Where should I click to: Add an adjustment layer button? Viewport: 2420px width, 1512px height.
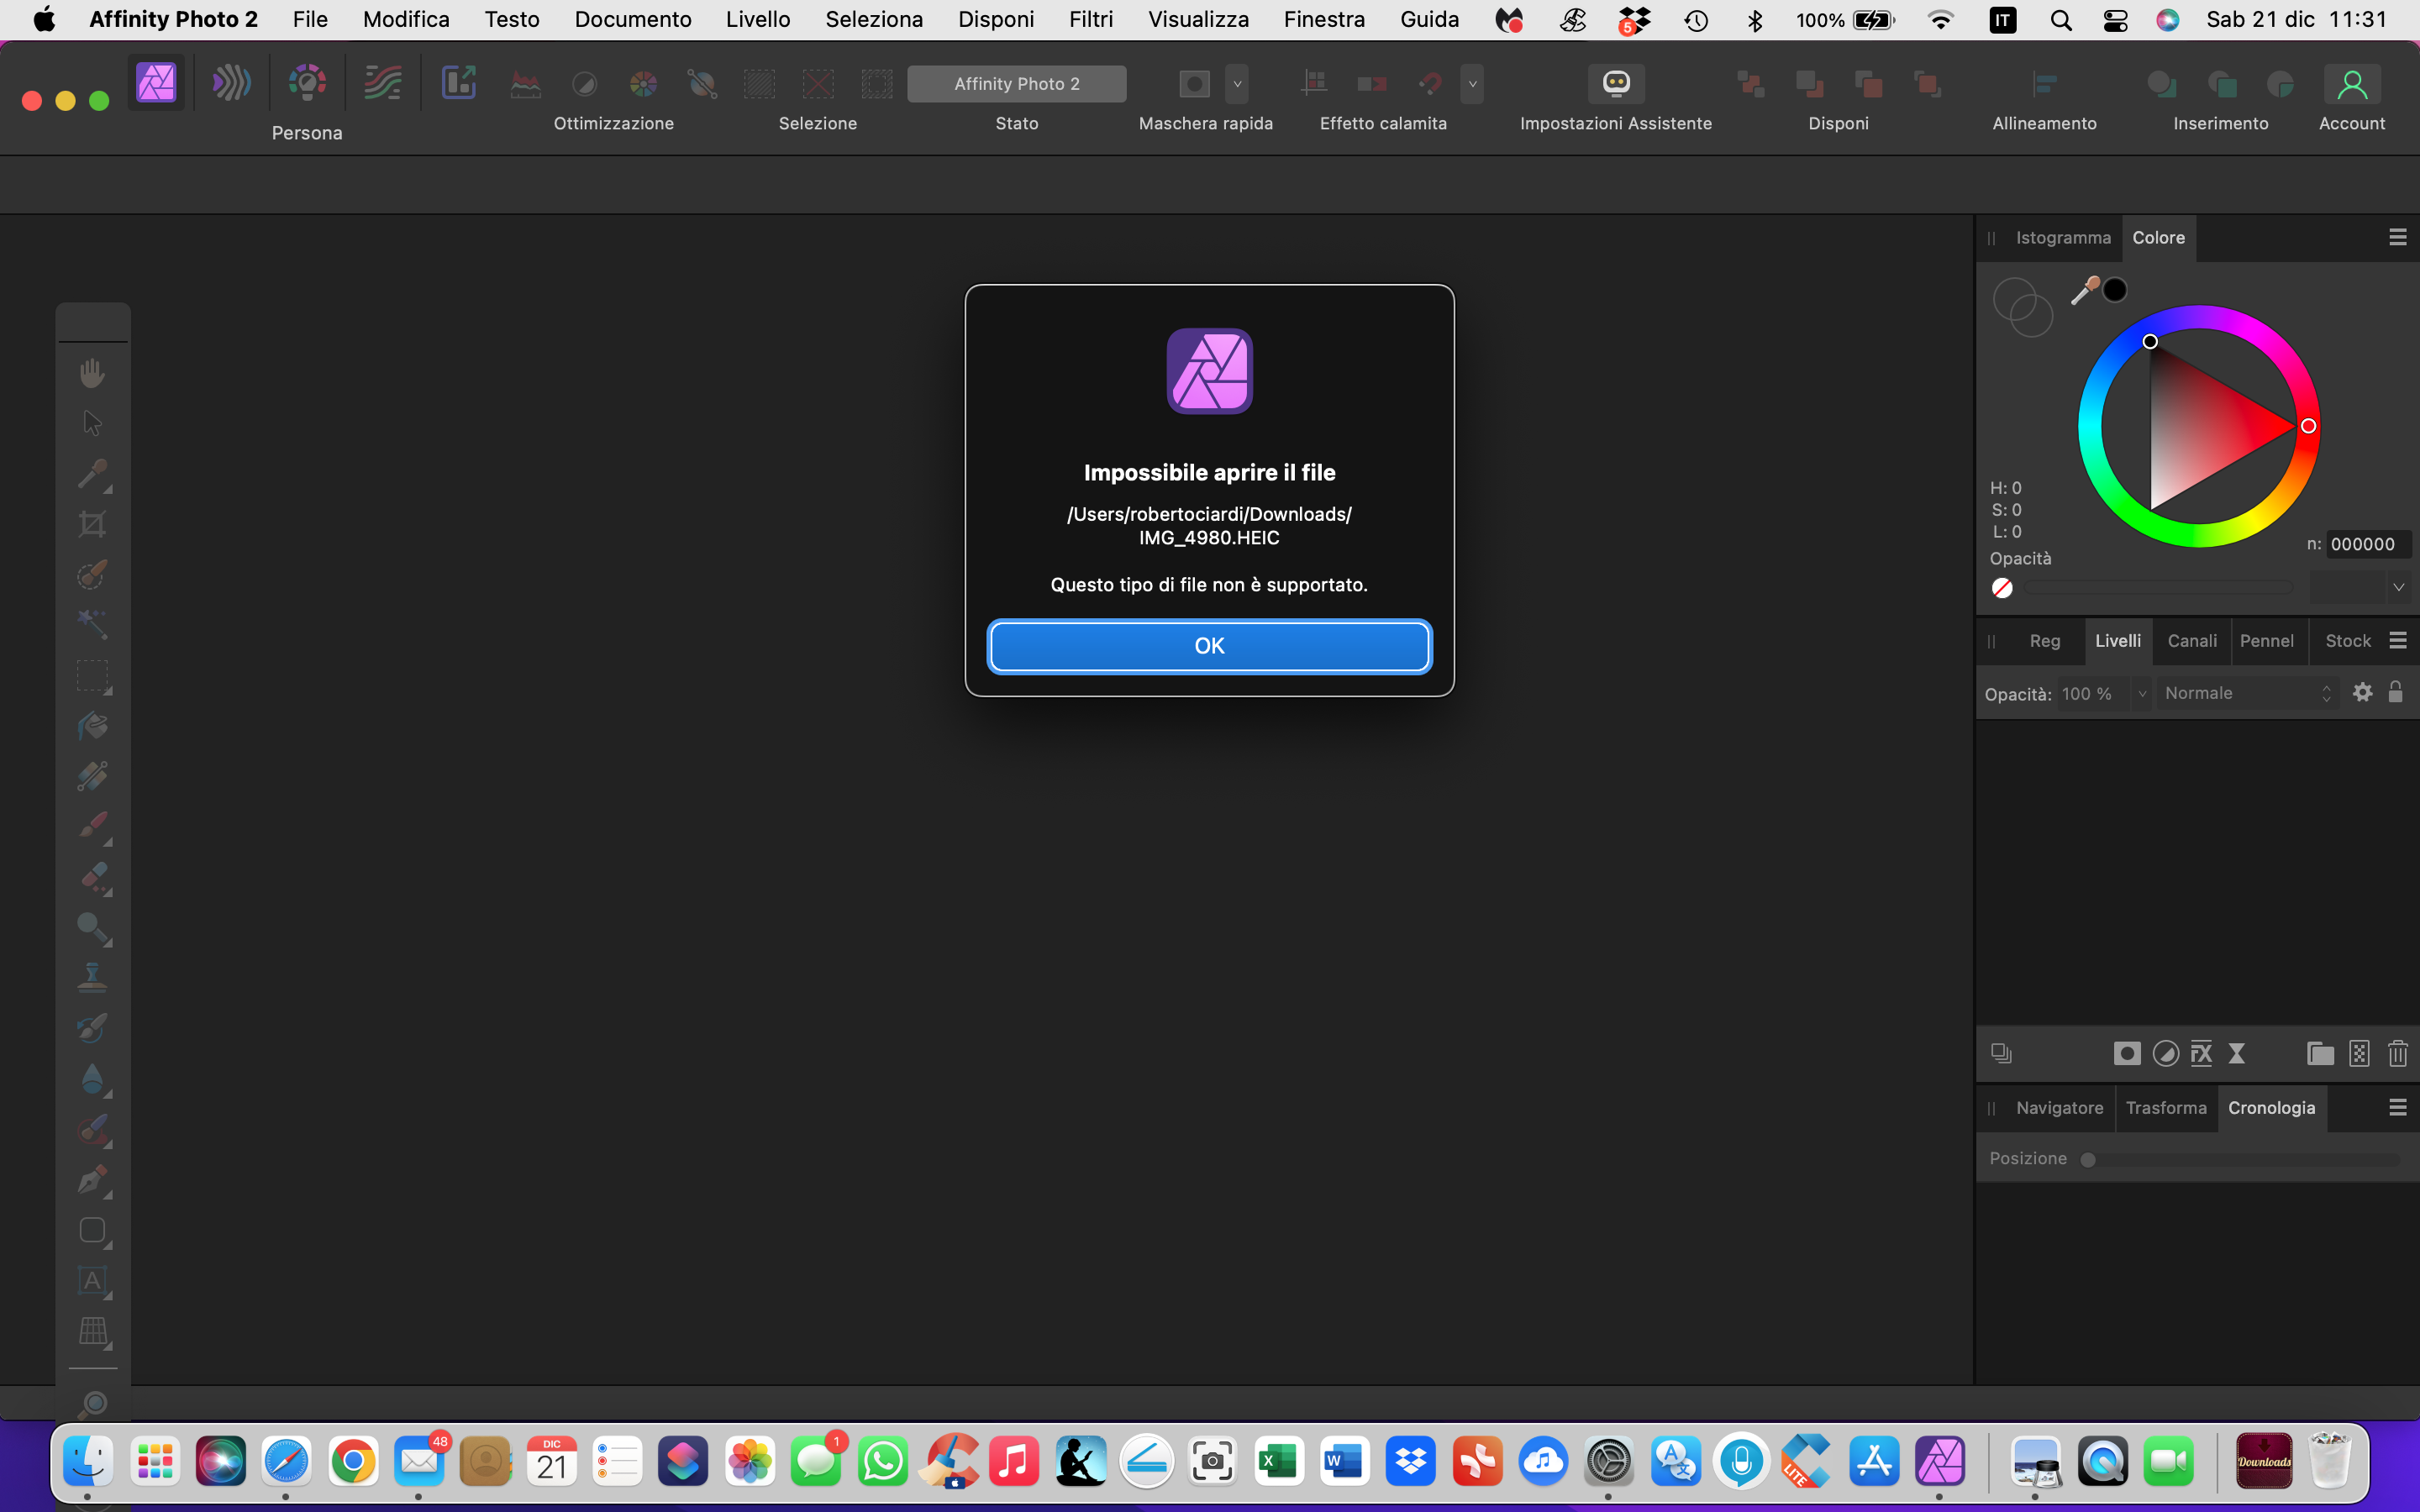(x=2165, y=1053)
